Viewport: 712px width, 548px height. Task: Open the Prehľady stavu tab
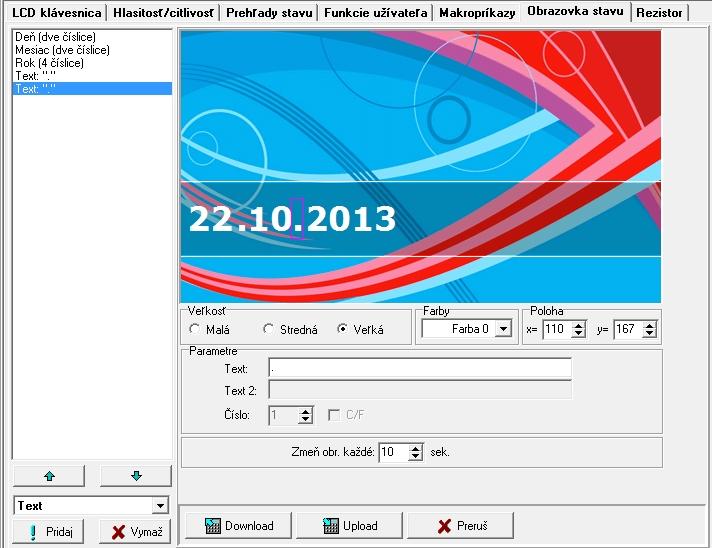[x=269, y=13]
